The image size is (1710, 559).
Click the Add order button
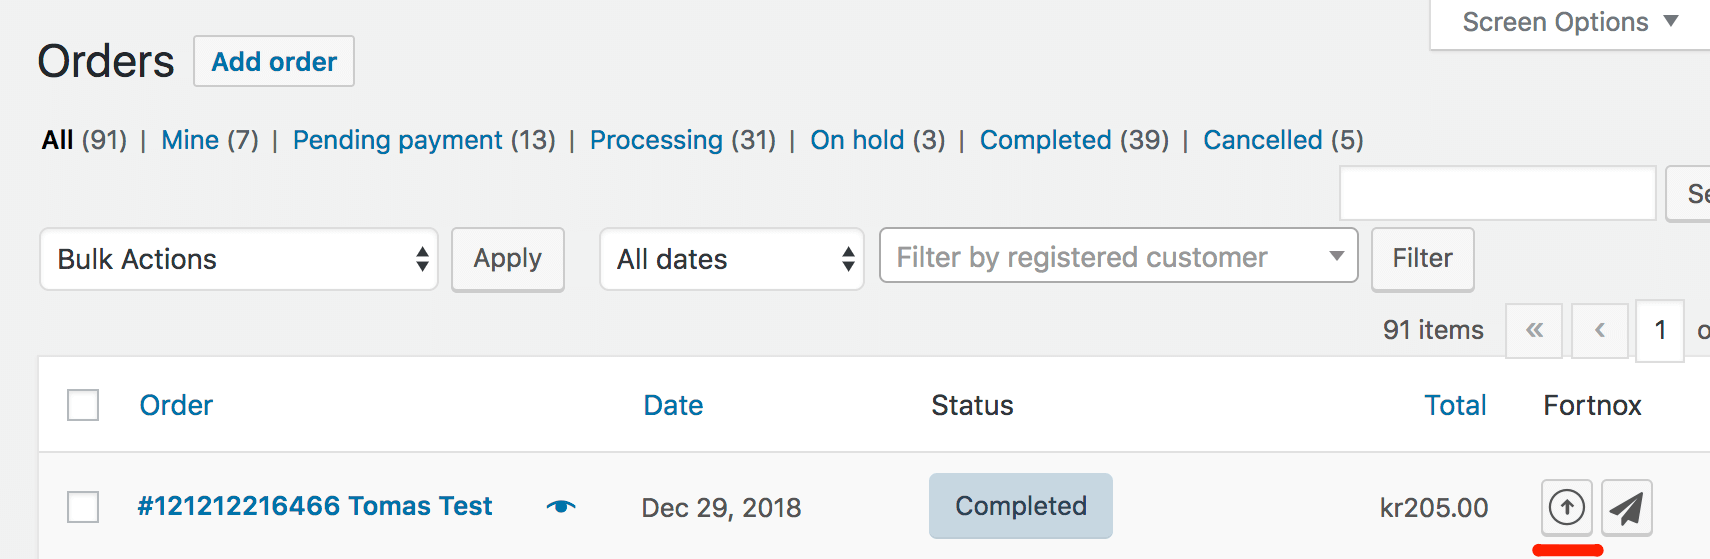[x=274, y=62]
